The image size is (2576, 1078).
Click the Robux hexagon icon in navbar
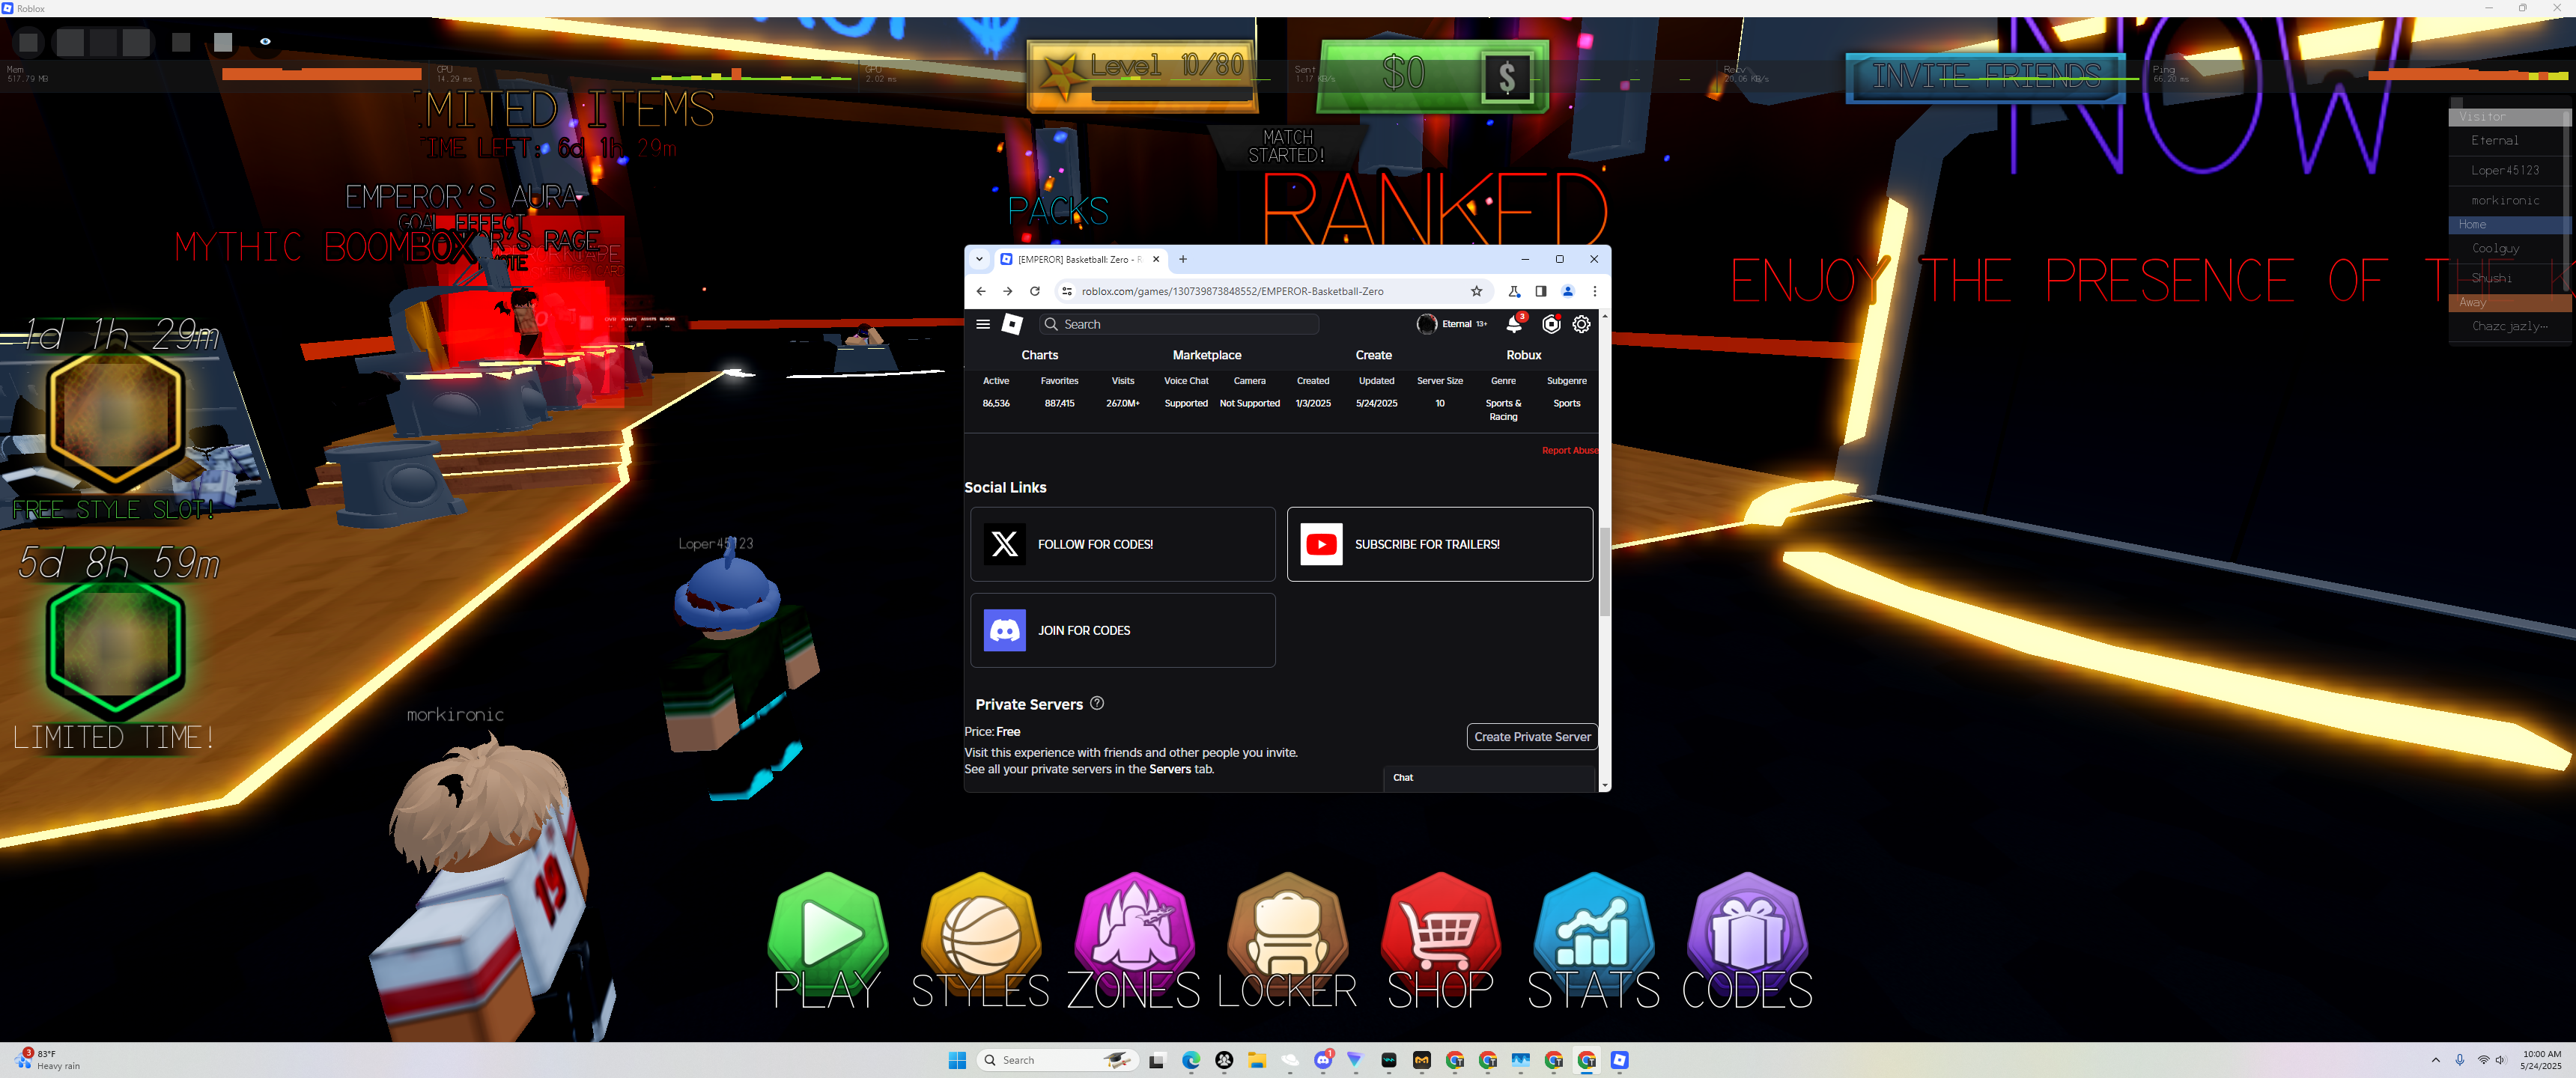pyautogui.click(x=1551, y=324)
